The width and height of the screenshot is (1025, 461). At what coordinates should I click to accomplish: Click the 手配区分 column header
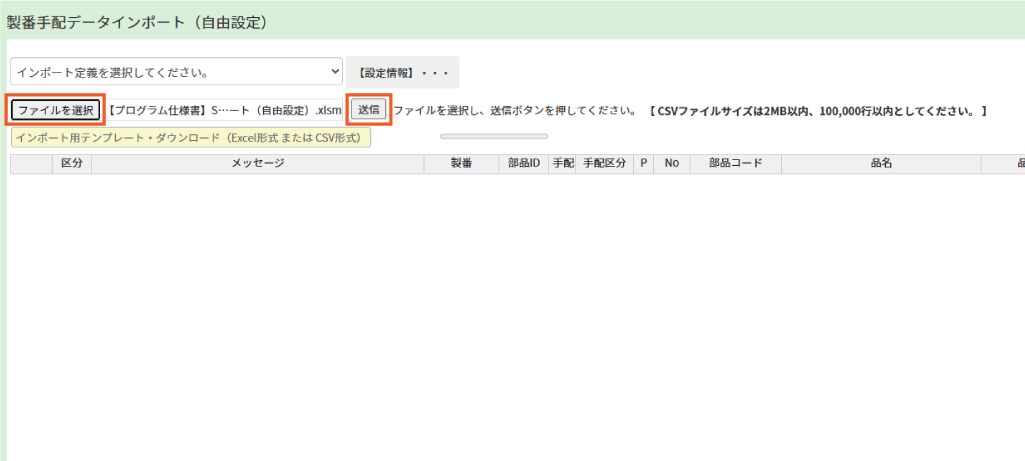[604, 164]
